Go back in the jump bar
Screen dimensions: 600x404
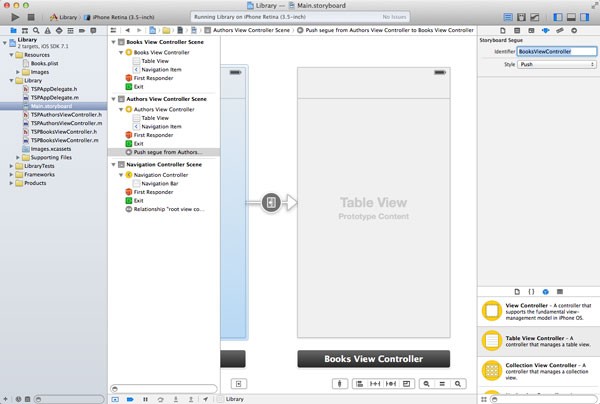127,30
